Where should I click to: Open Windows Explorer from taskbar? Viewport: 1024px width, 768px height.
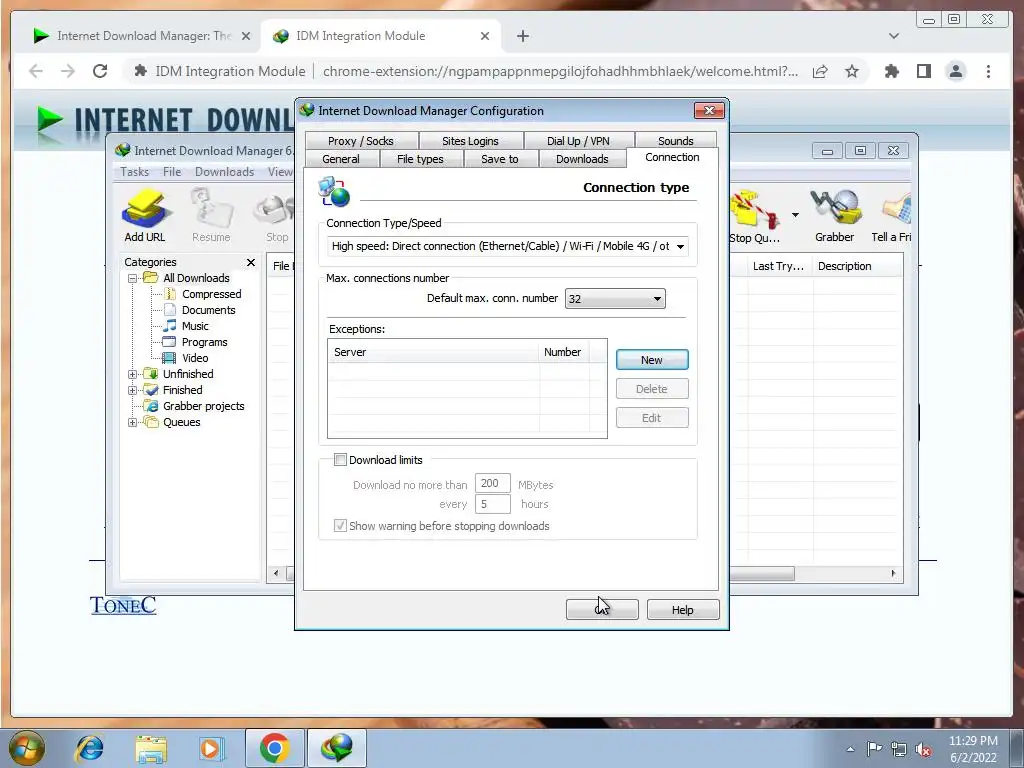click(151, 748)
